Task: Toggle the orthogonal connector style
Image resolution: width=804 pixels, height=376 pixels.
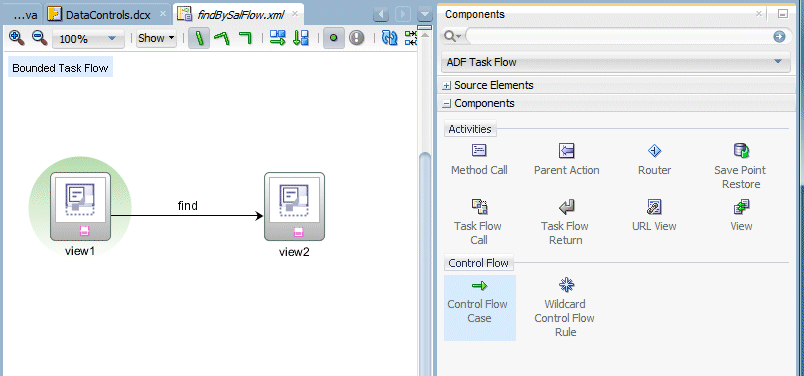Action: [x=246, y=38]
